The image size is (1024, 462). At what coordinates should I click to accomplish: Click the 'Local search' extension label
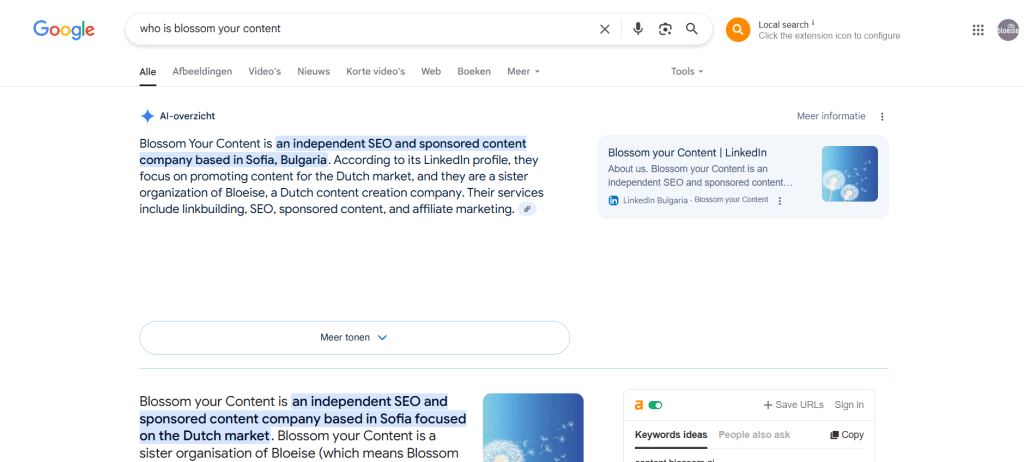pos(783,25)
